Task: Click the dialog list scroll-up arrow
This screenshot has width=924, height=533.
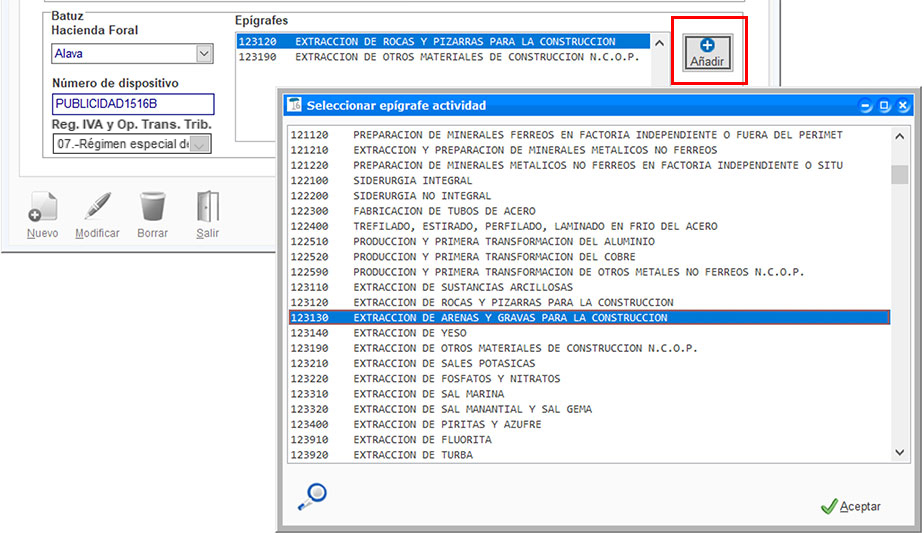Action: tap(899, 136)
